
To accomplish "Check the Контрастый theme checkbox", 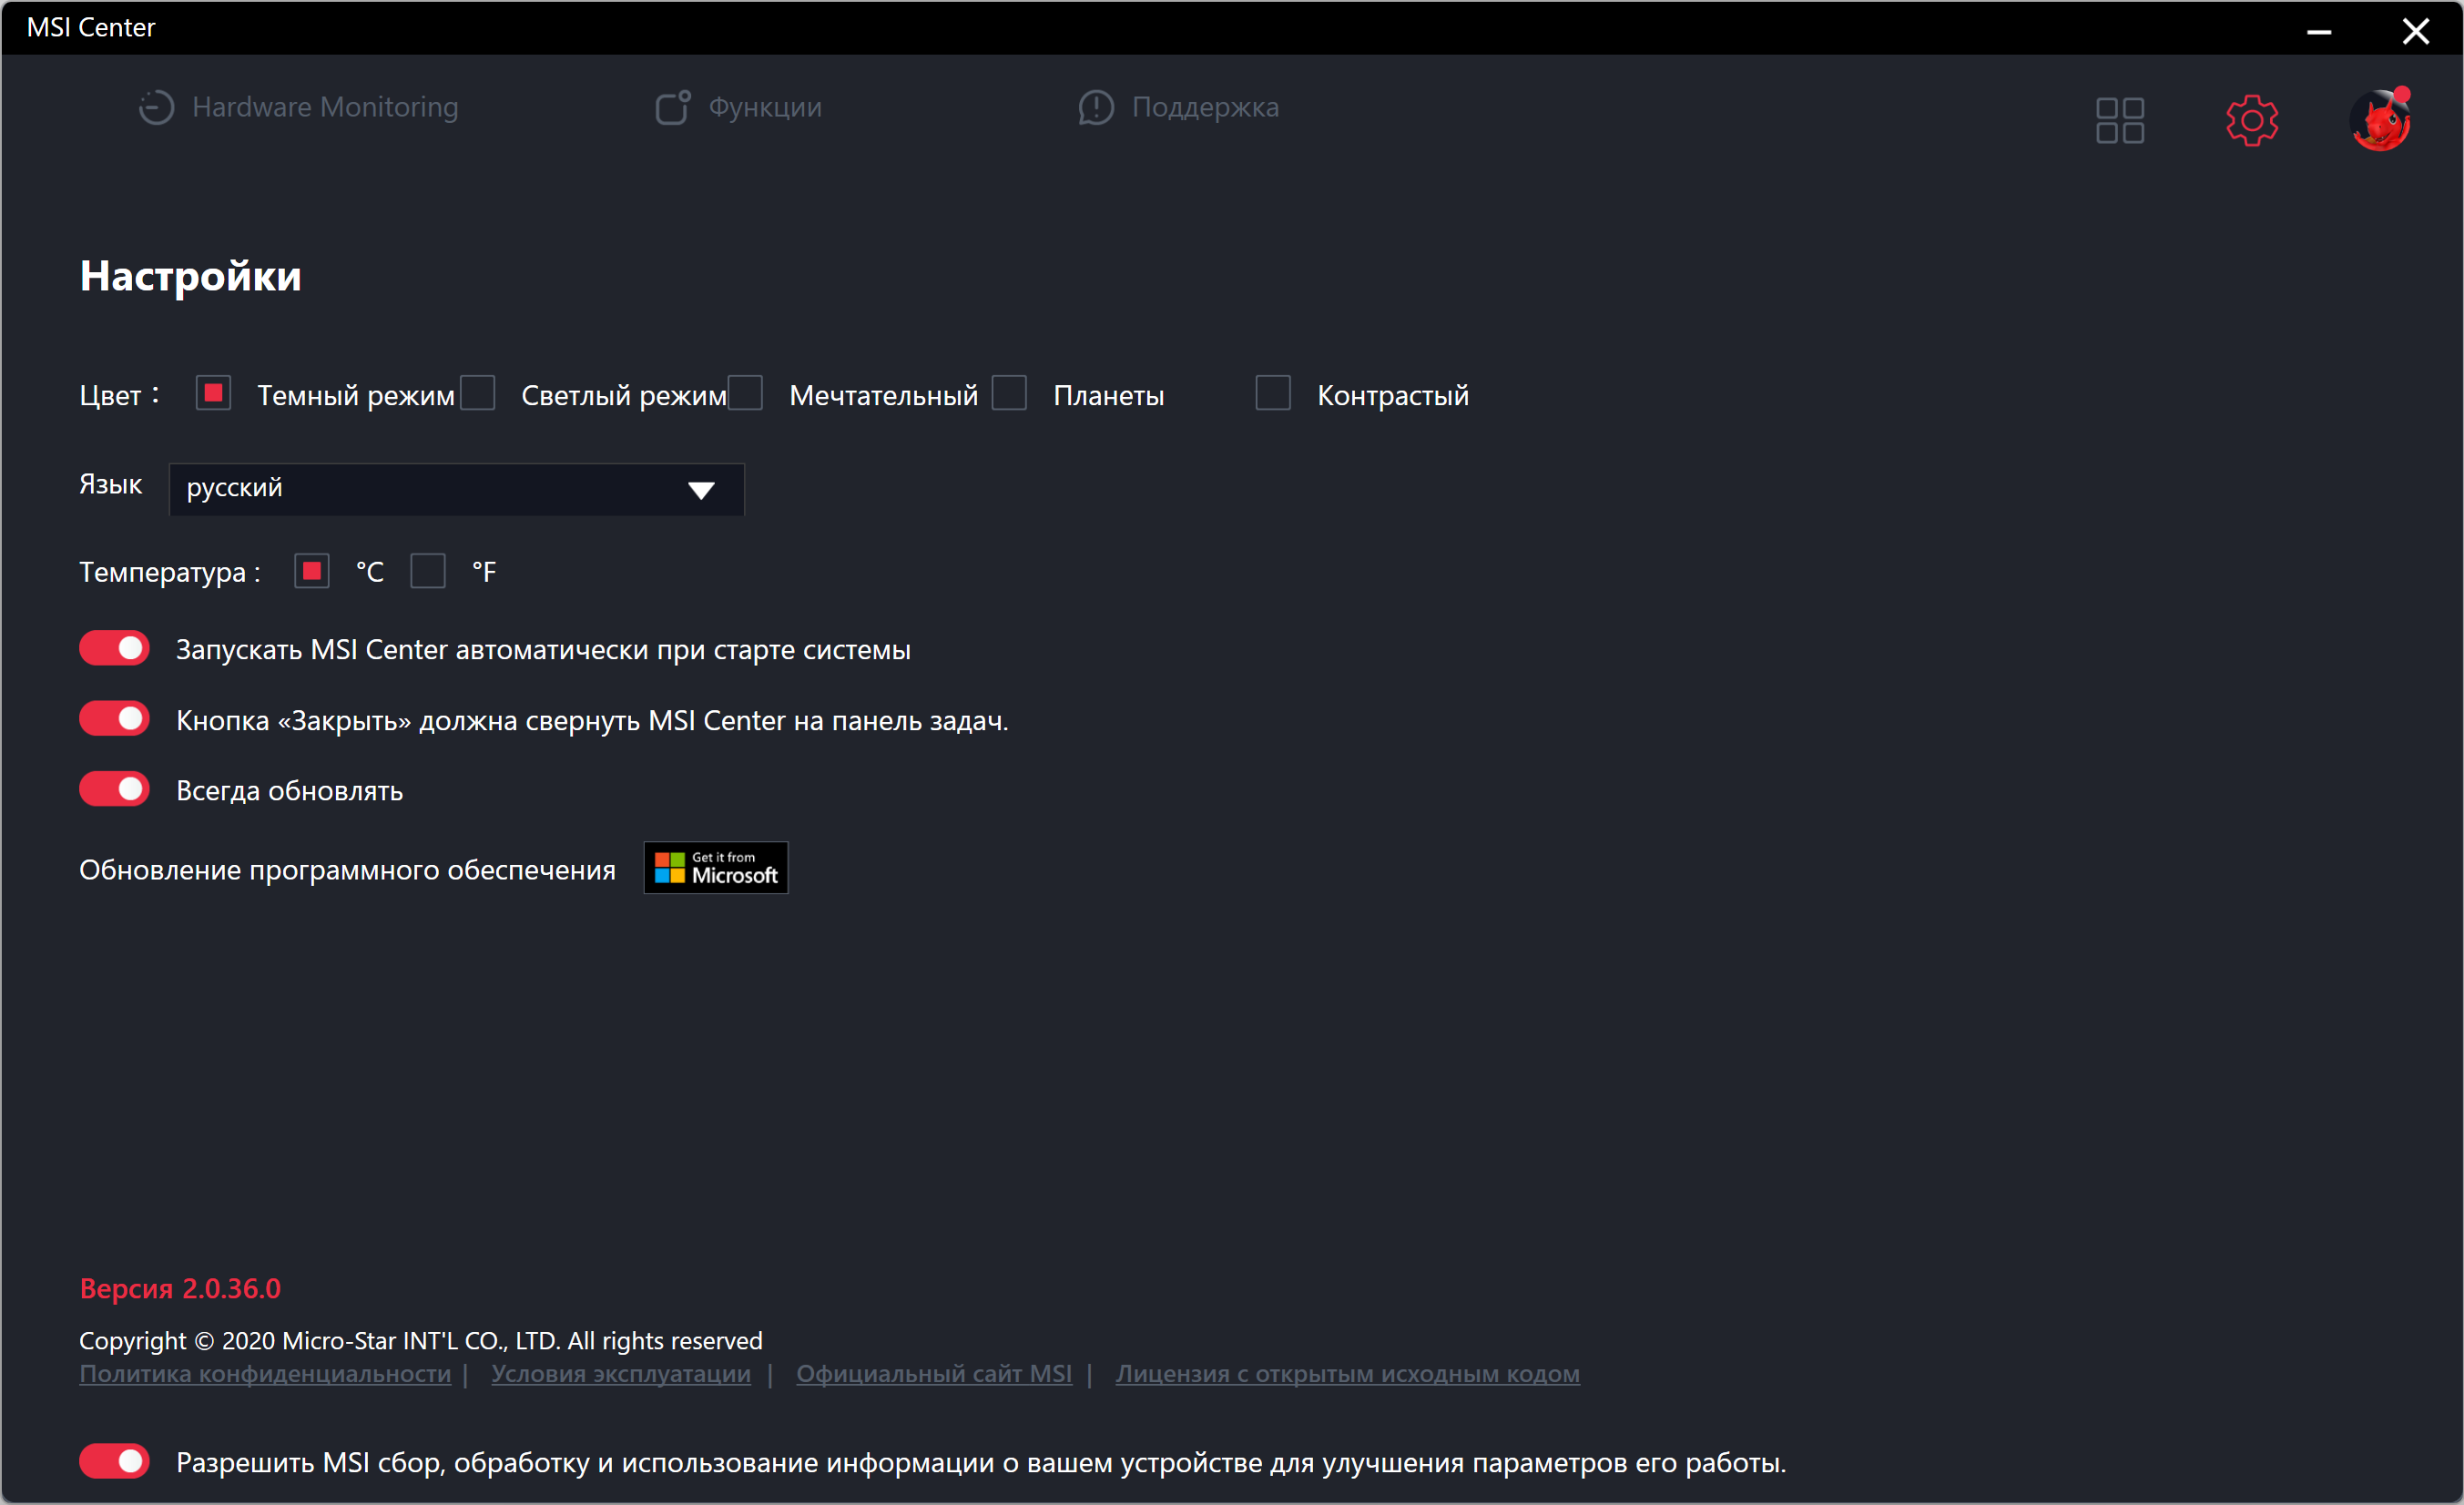I will (1273, 393).
